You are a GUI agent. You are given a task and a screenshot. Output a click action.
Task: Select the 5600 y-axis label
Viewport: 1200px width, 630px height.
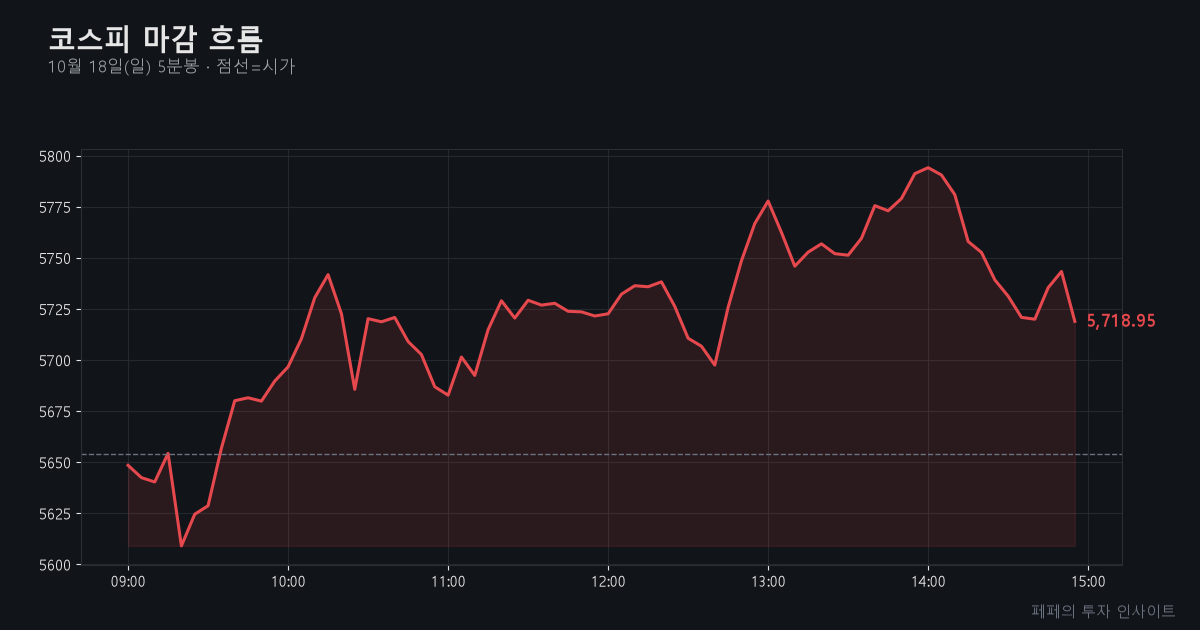pyautogui.click(x=55, y=565)
